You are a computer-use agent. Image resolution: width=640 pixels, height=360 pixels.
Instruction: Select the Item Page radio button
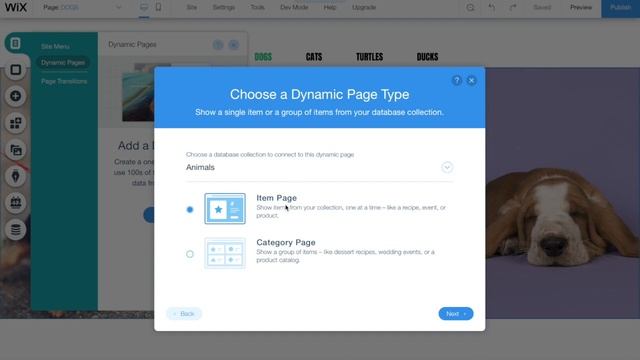[190, 209]
